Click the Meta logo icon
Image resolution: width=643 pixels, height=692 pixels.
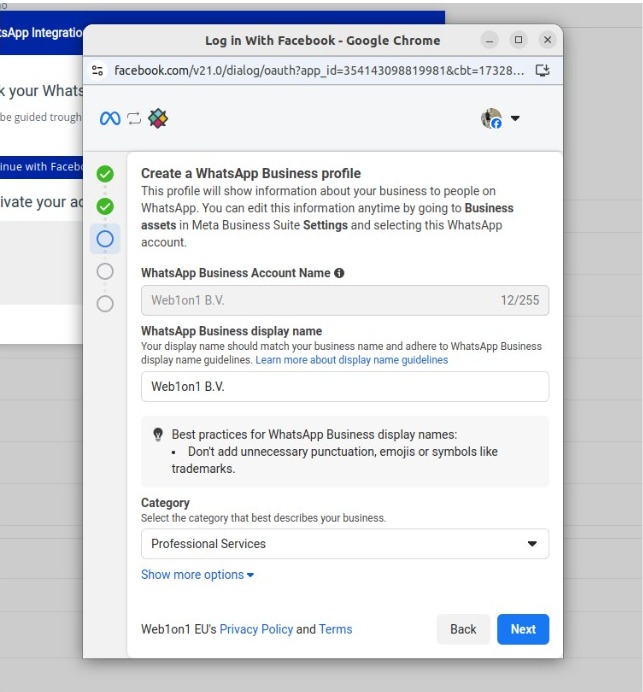point(110,119)
